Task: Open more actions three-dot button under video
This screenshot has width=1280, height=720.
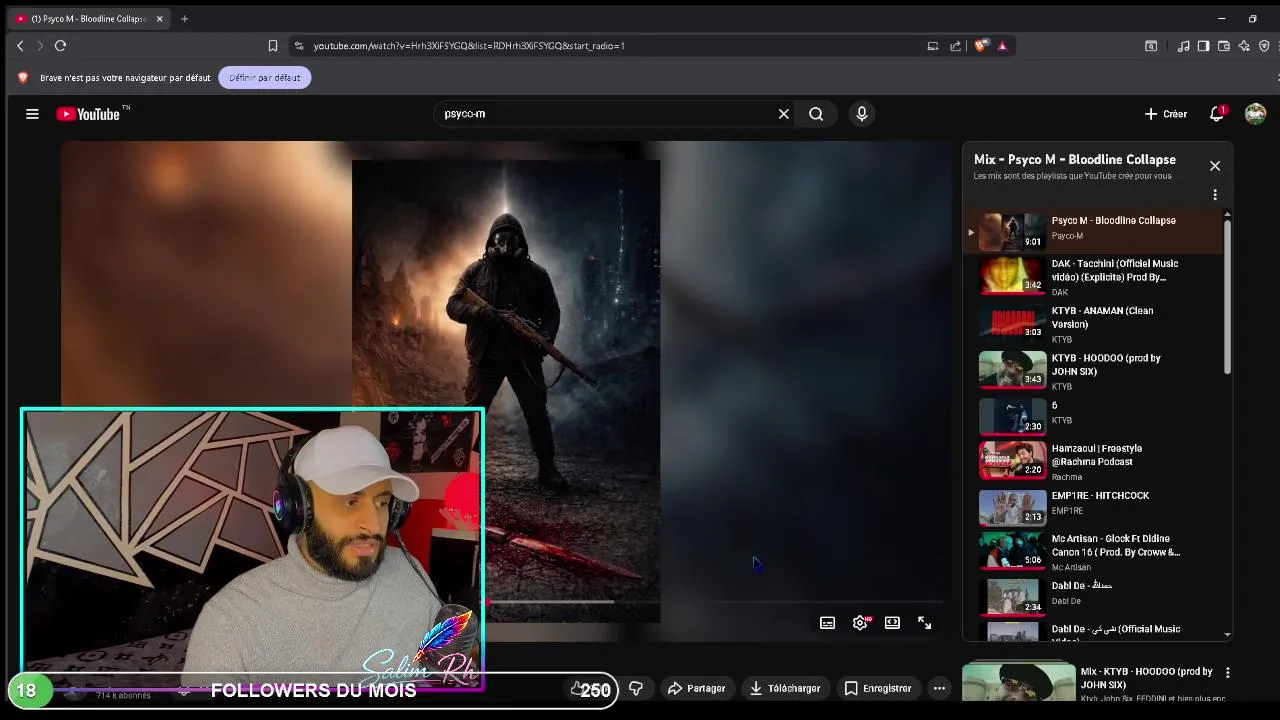Action: tap(939, 688)
